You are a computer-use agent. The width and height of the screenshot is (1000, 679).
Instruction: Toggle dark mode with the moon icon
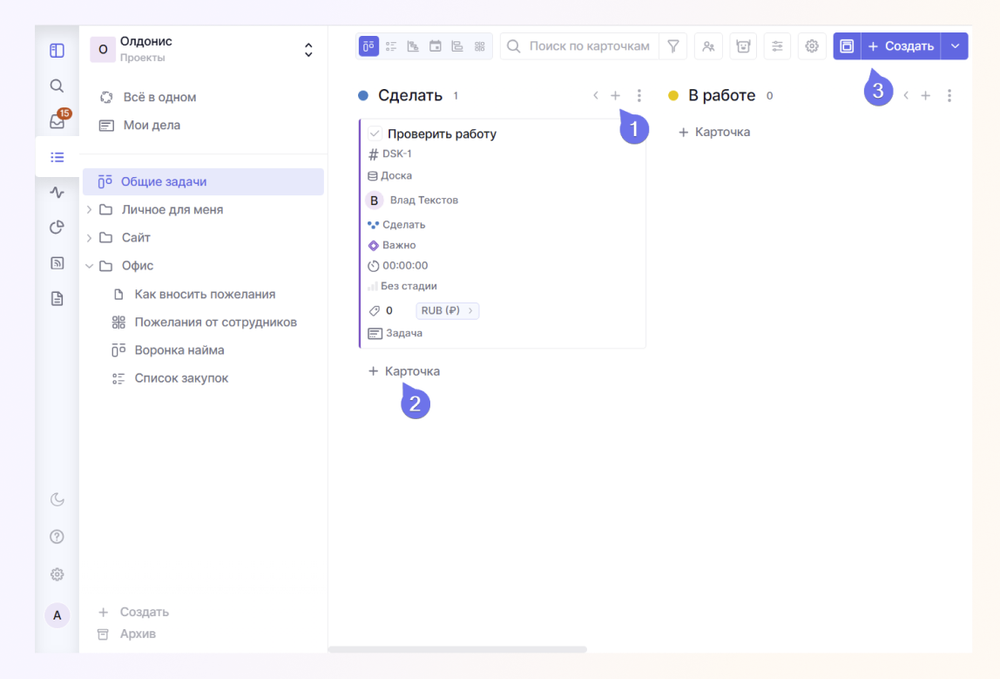click(57, 499)
